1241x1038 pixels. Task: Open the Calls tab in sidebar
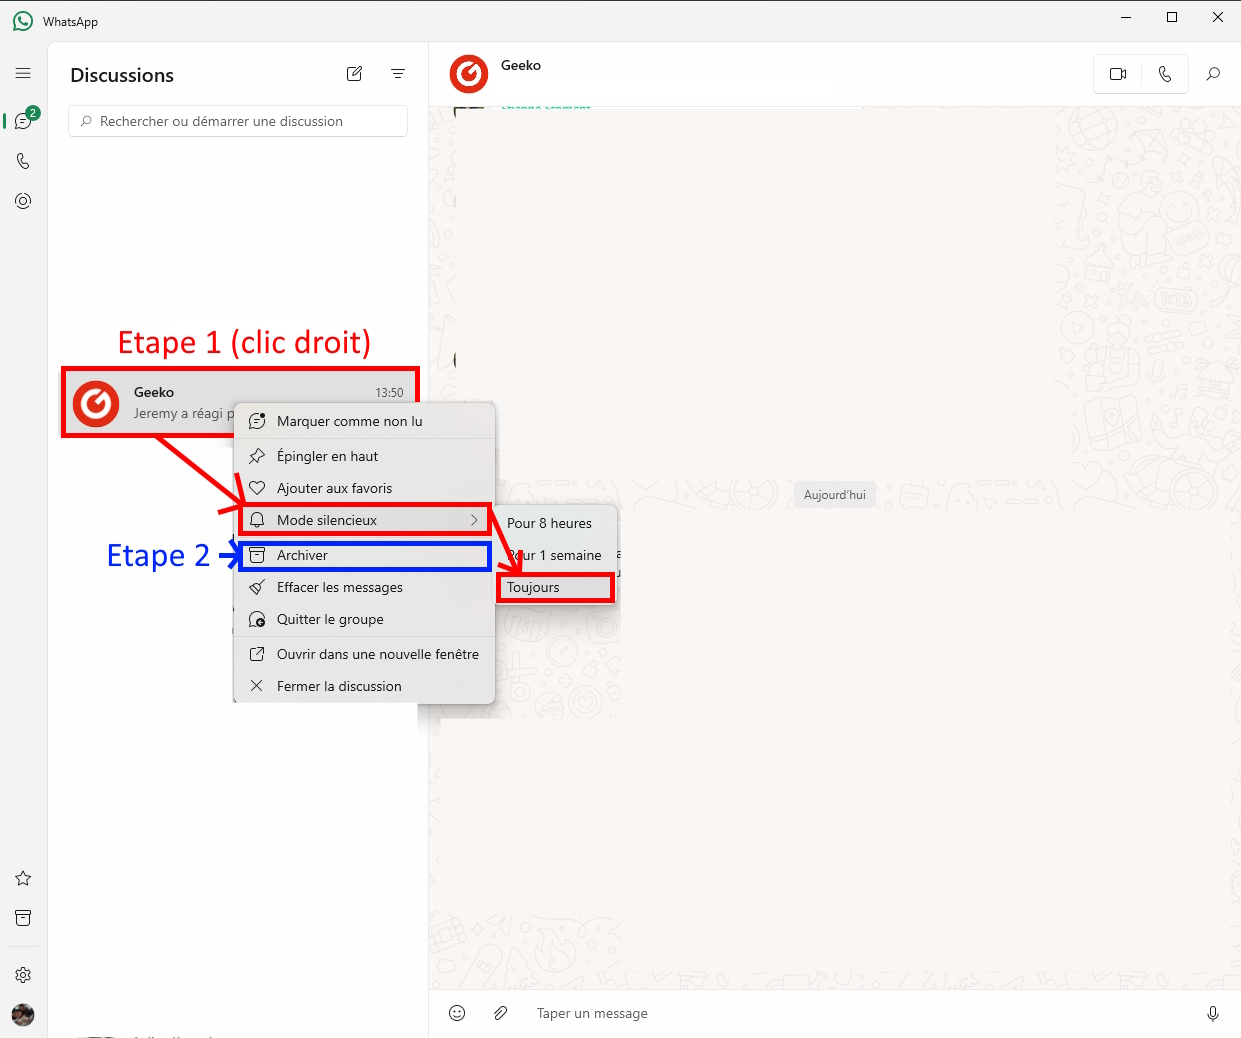(23, 161)
